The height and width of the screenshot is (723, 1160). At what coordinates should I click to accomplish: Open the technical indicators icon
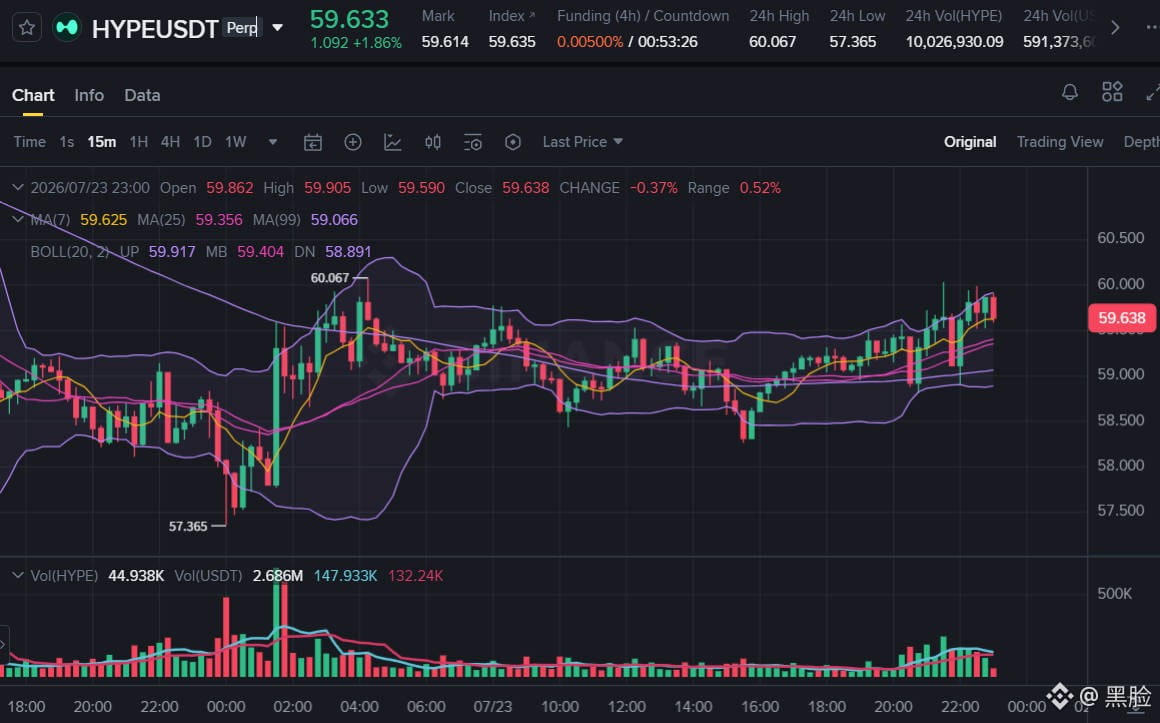pos(393,142)
